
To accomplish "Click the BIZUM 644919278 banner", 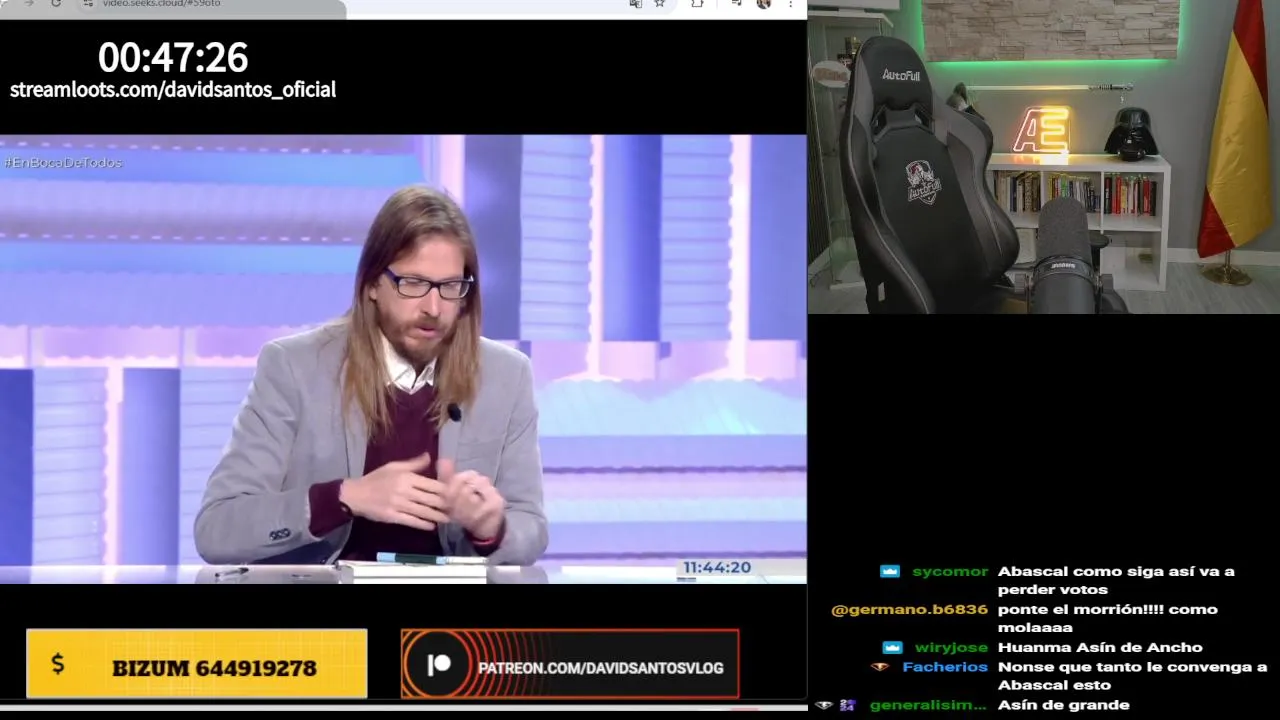I will point(197,664).
